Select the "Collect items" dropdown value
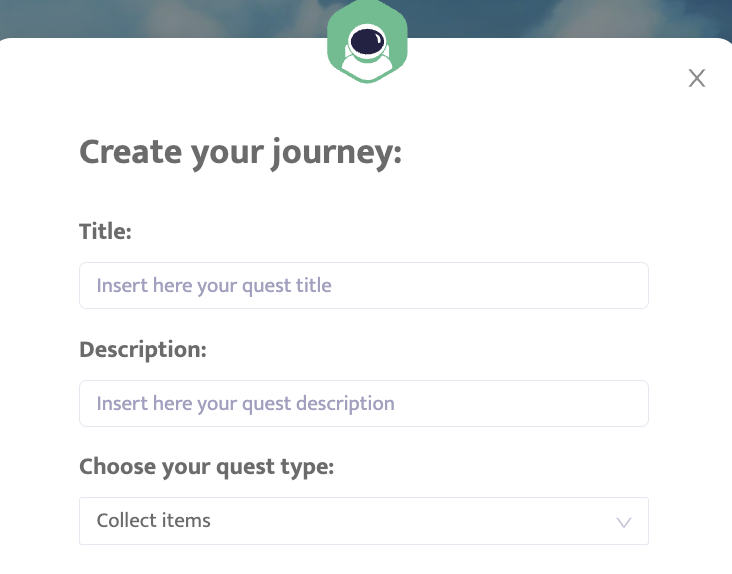Viewport: 732px width, 574px height. click(154, 521)
